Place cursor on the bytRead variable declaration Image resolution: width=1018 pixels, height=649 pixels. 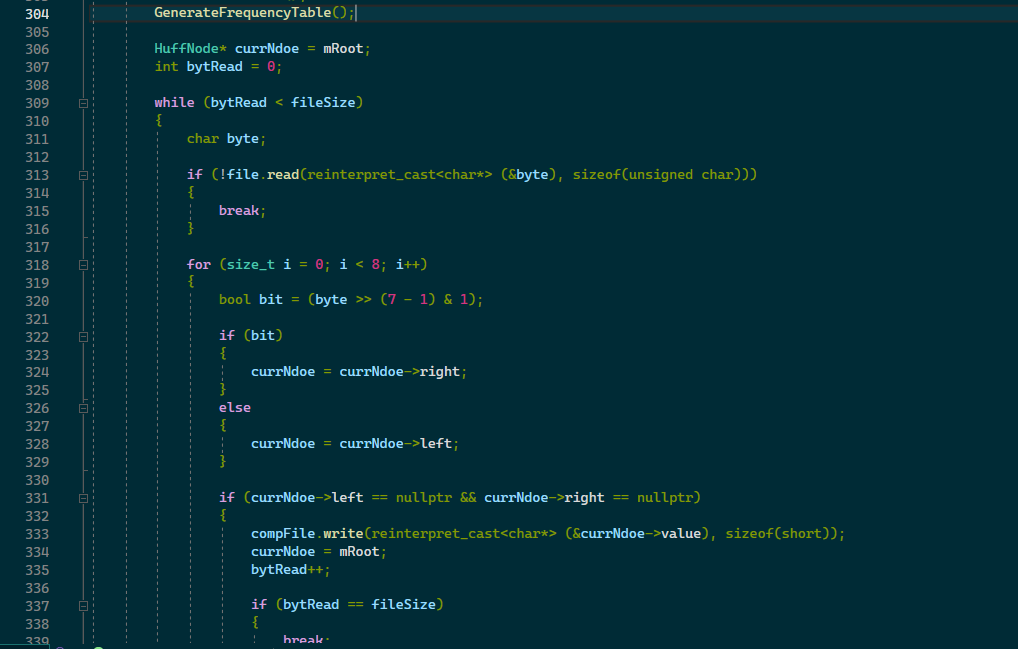click(x=213, y=66)
